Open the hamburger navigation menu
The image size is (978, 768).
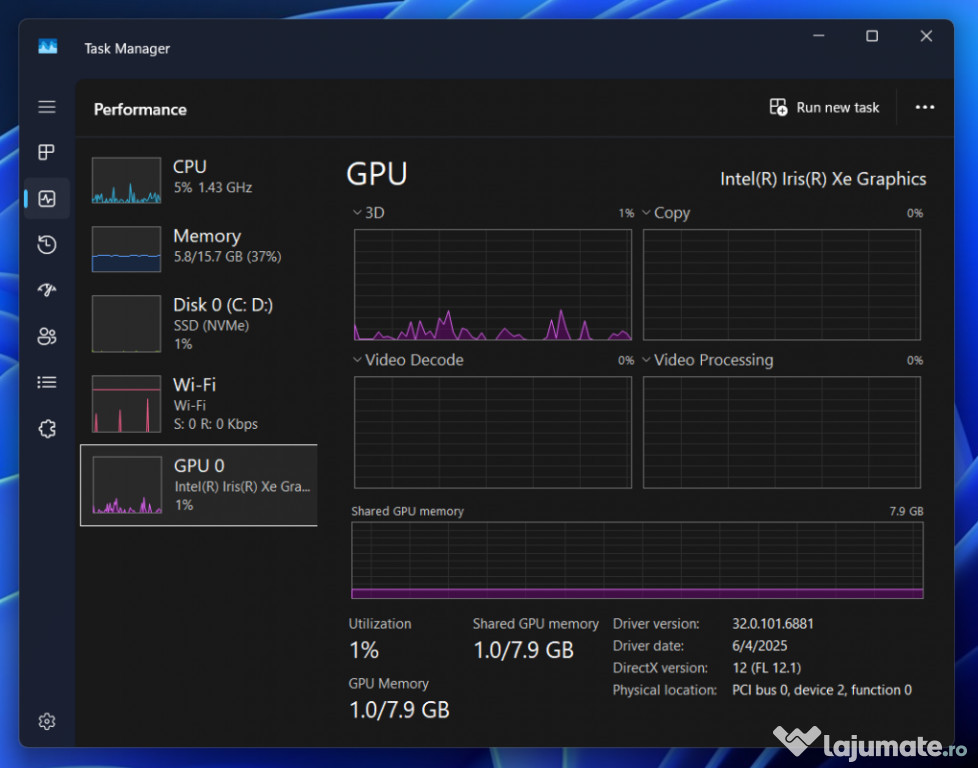(x=47, y=107)
